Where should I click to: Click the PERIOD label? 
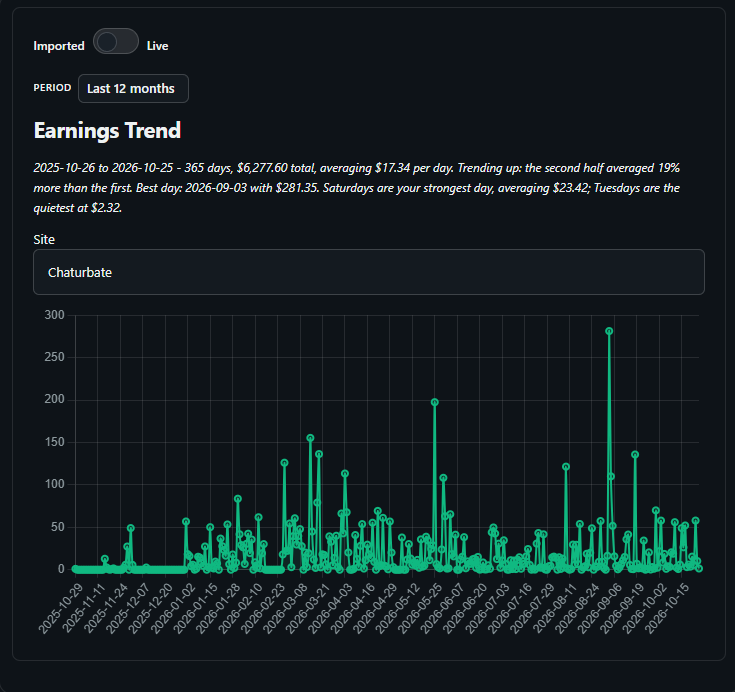[52, 88]
